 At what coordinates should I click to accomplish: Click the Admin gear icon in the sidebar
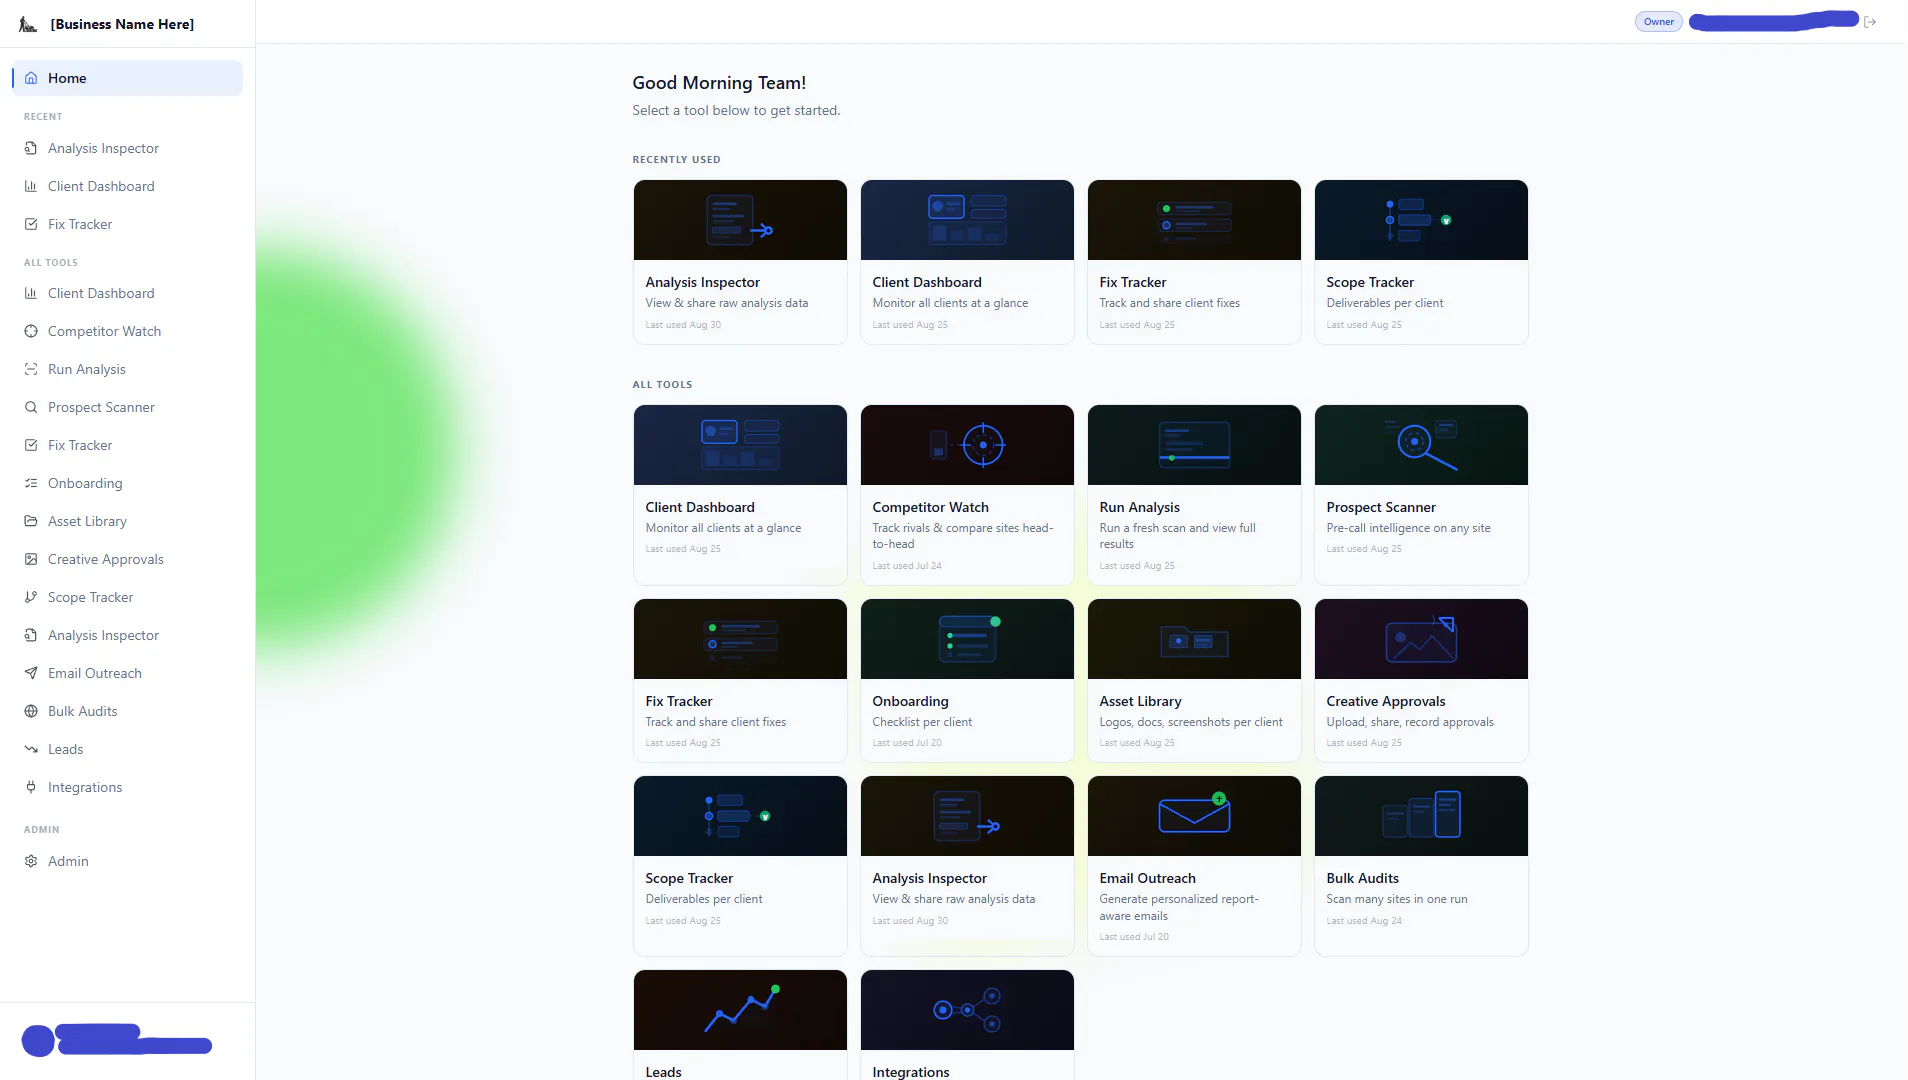(31, 861)
